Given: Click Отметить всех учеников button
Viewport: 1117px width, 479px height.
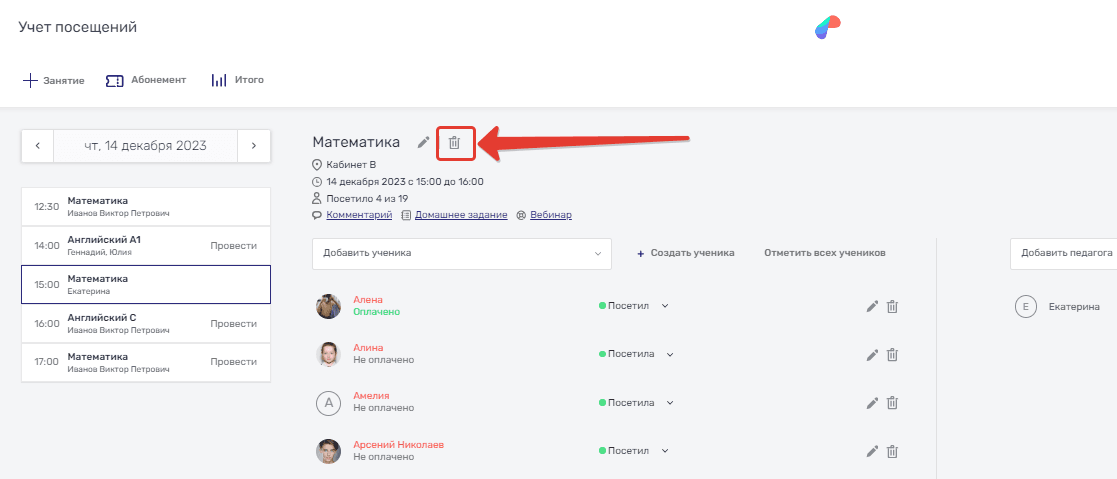Looking at the screenshot, I should point(824,253).
